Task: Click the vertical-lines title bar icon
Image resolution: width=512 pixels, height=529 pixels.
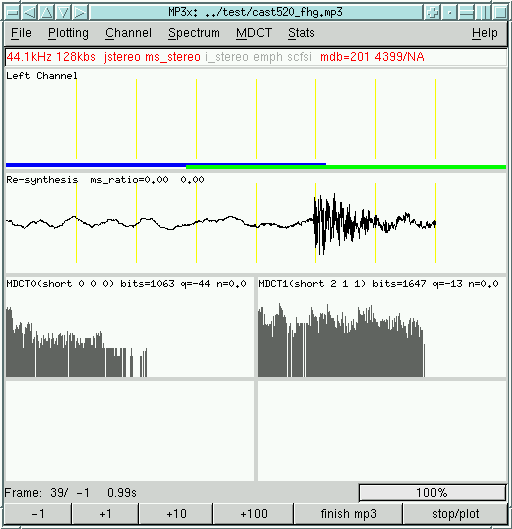Action: pyautogui.click(x=483, y=12)
